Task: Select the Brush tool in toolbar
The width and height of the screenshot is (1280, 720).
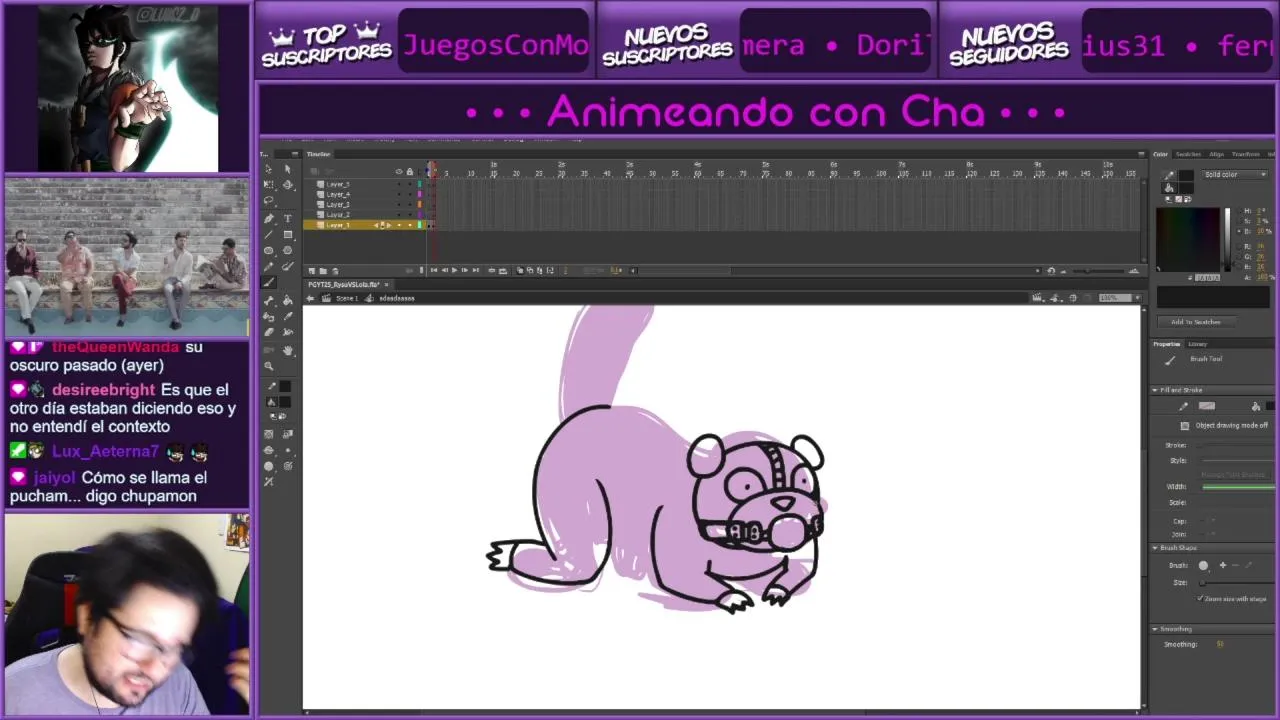Action: coord(269,282)
